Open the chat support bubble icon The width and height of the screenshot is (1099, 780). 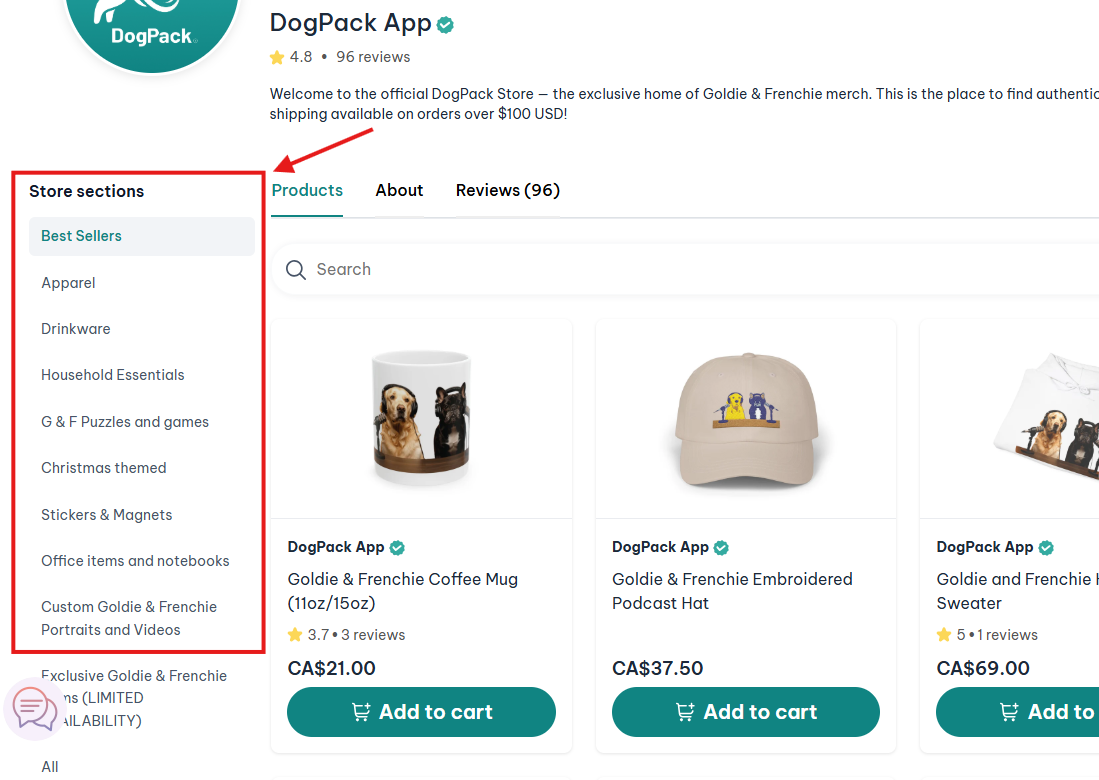tap(34, 709)
